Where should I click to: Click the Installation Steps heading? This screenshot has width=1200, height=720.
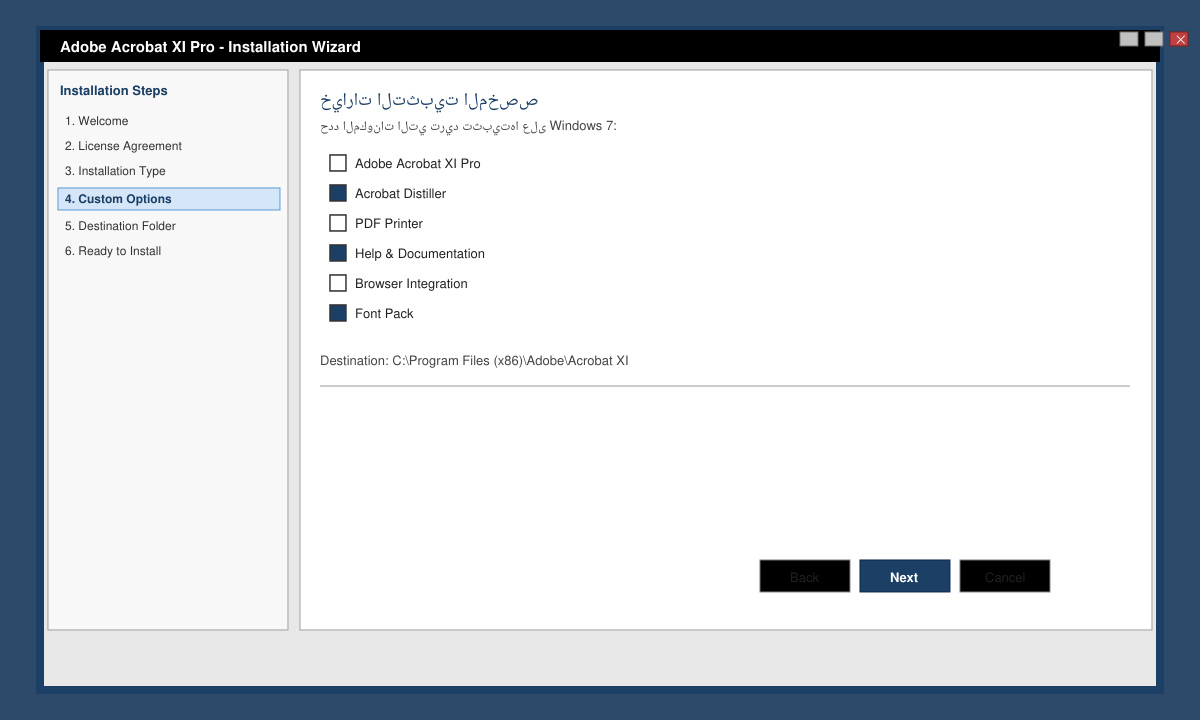114,91
